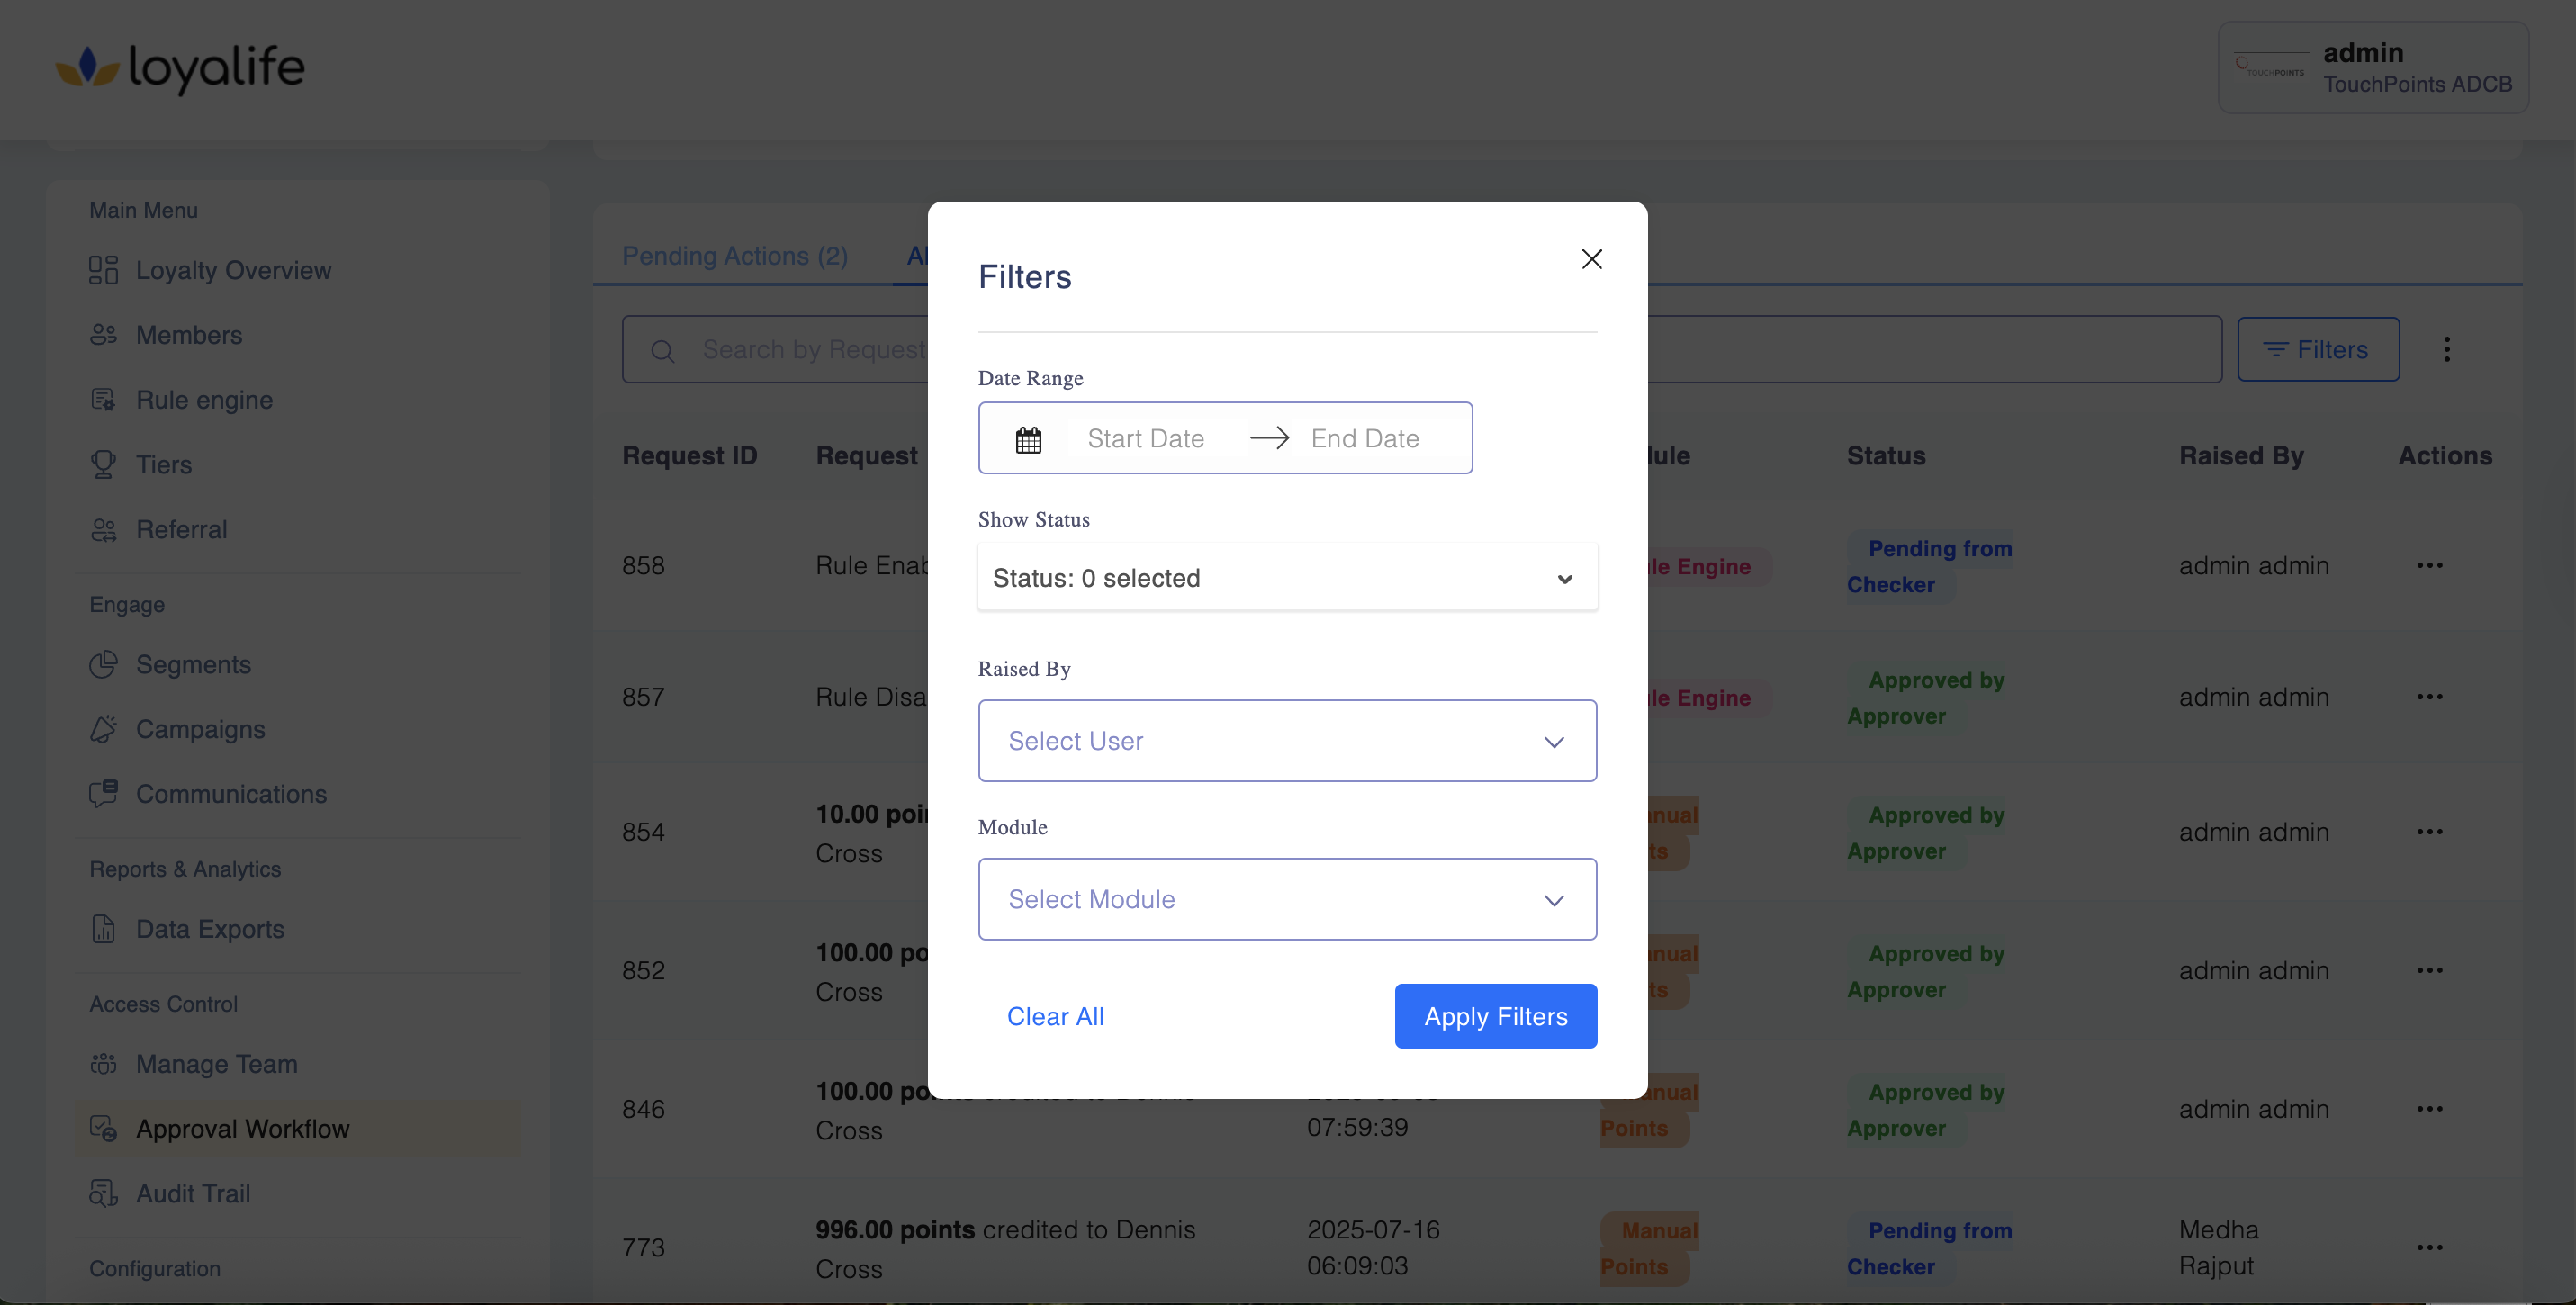This screenshot has width=2576, height=1305.
Task: Open actions menu for request 858
Action: click(2429, 566)
